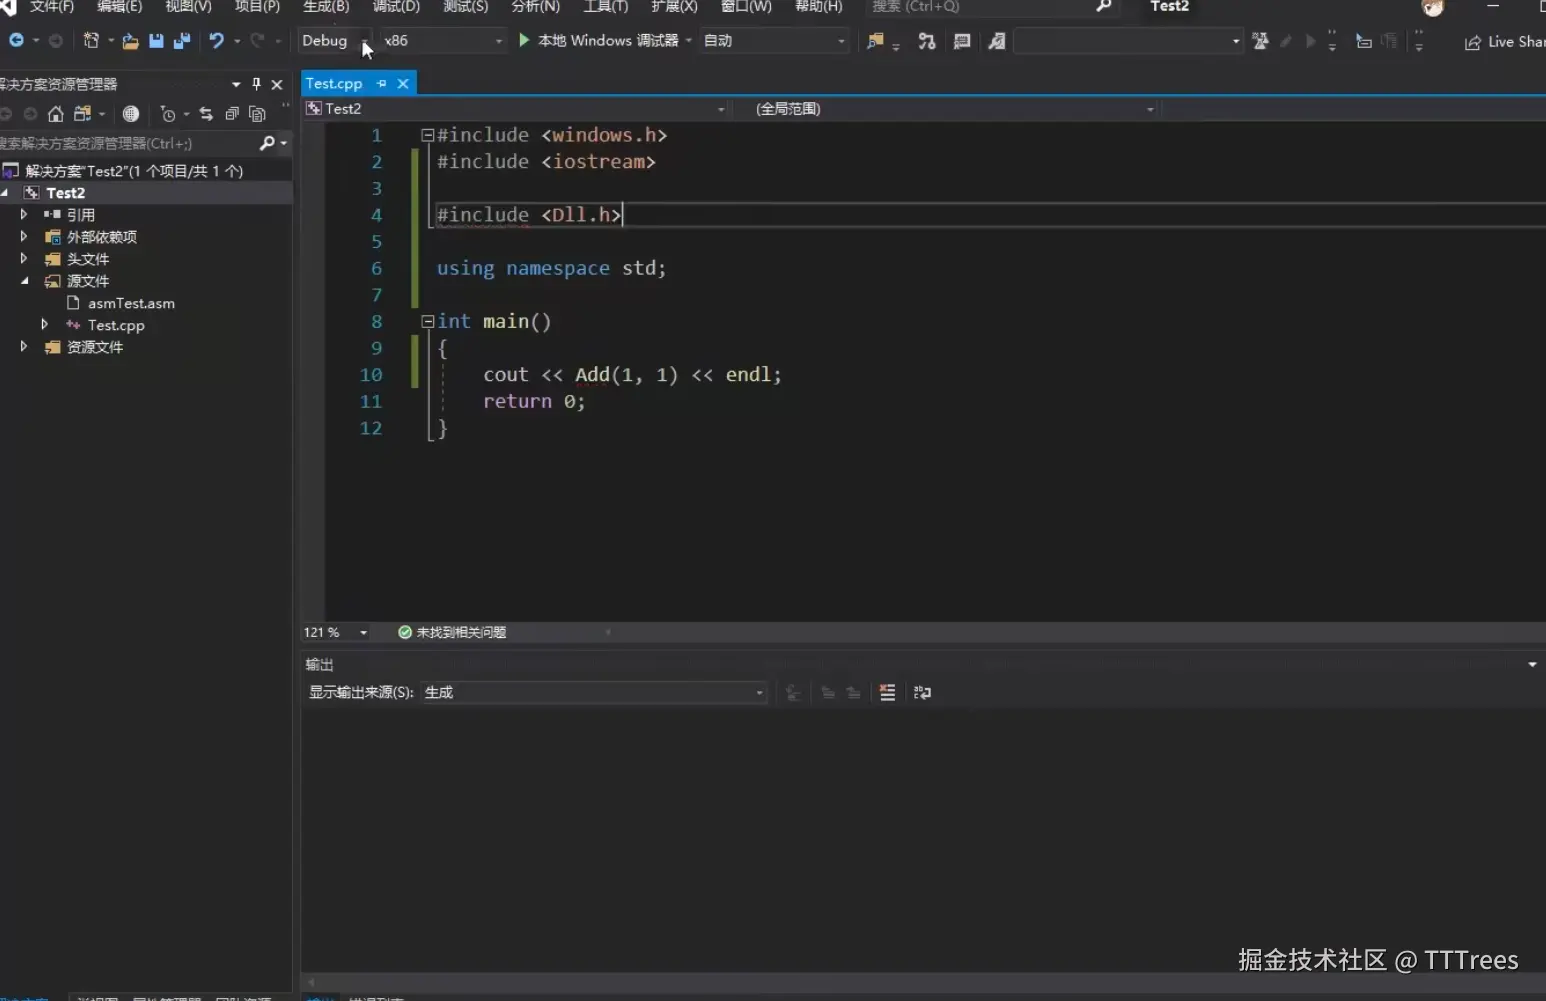Click the Find in Files toolbar icon

[875, 41]
